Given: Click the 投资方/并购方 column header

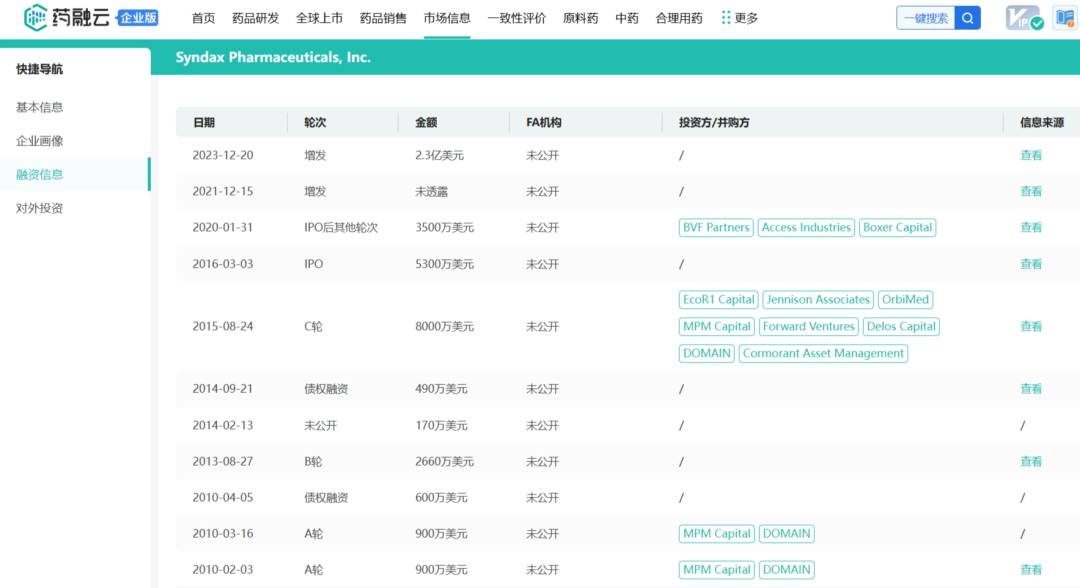Looking at the screenshot, I should pyautogui.click(x=714, y=123).
